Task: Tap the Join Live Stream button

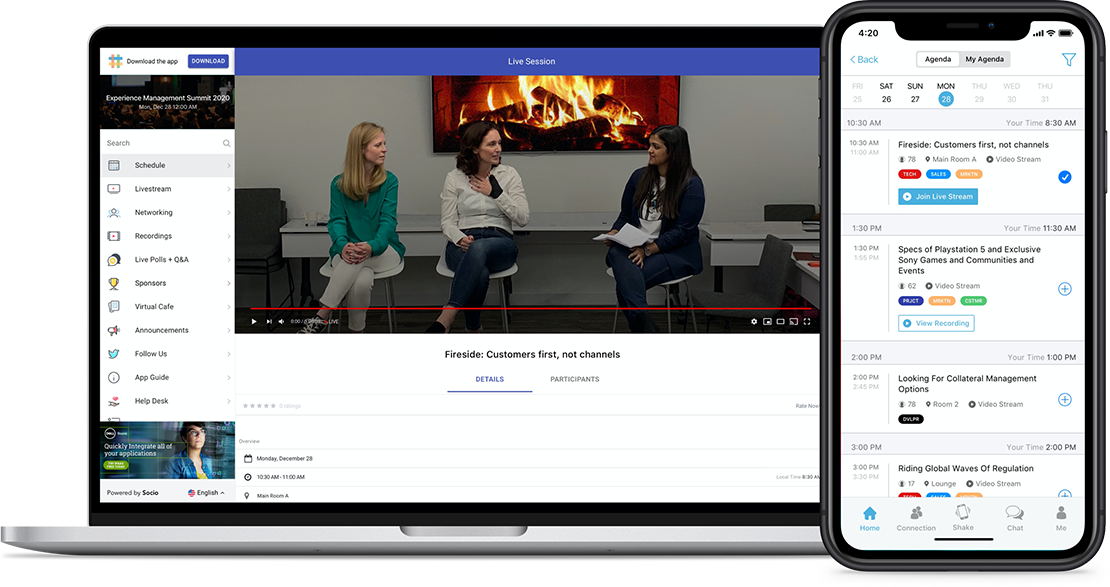Action: pyautogui.click(x=938, y=197)
